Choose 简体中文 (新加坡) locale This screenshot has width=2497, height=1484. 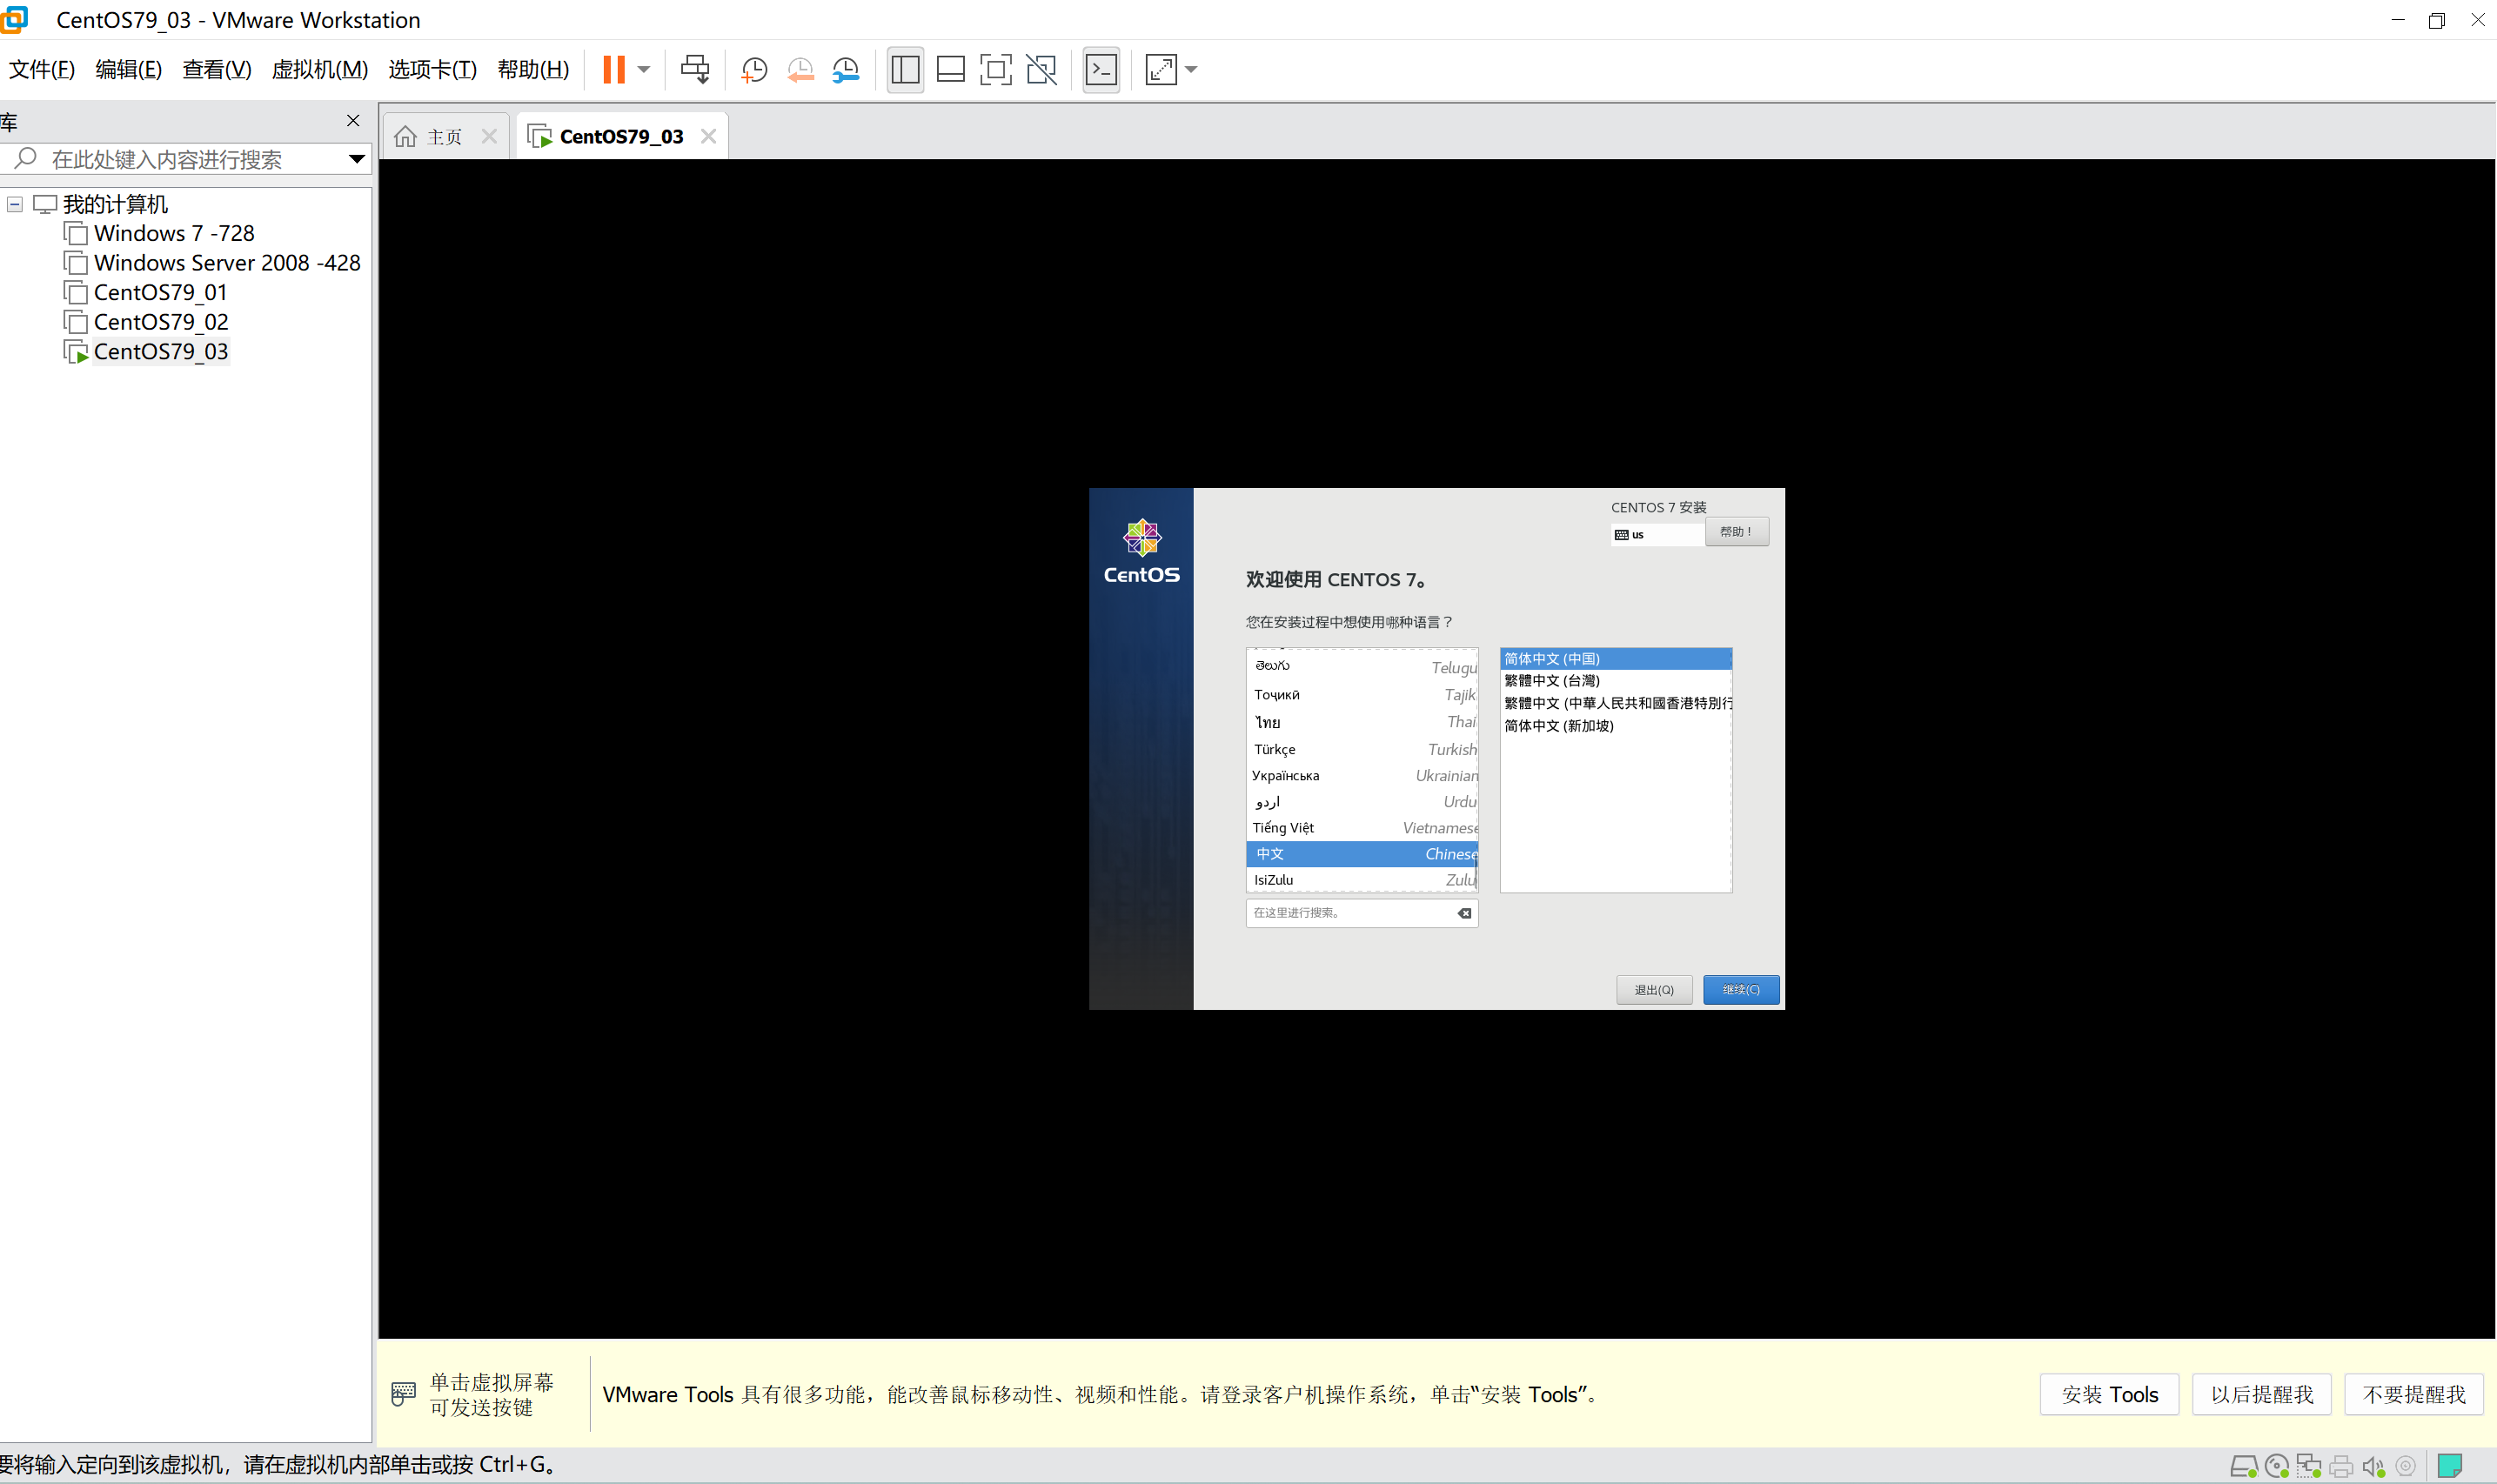1615,725
